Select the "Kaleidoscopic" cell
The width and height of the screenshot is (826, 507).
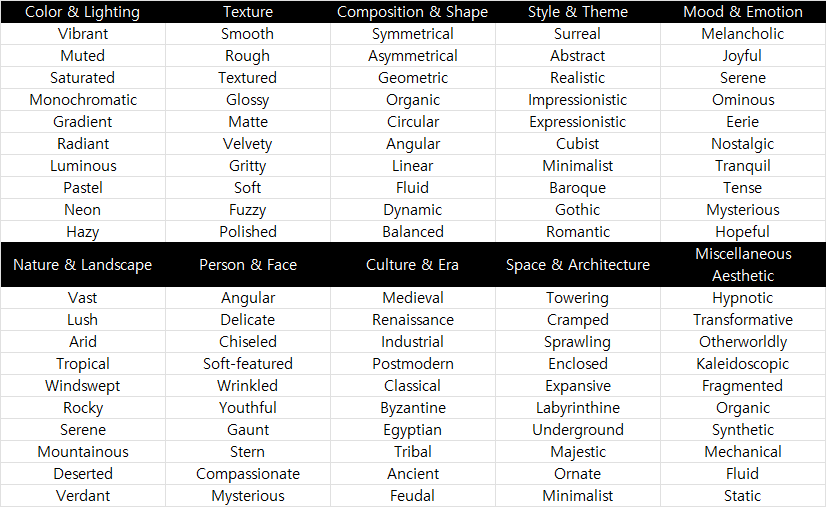(x=743, y=364)
